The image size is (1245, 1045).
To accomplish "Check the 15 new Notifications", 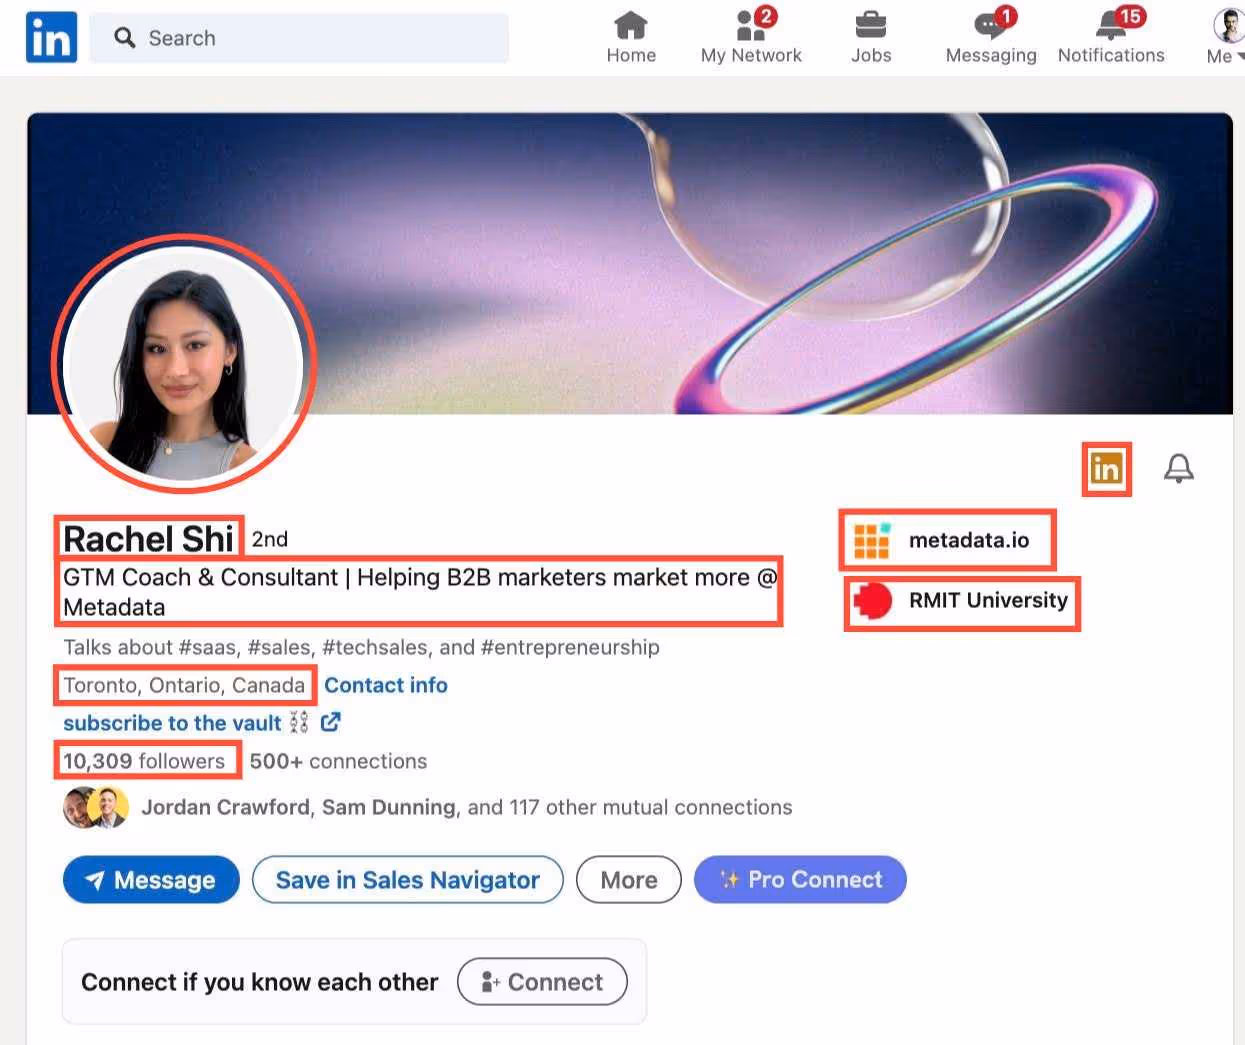I will 1110,35.
